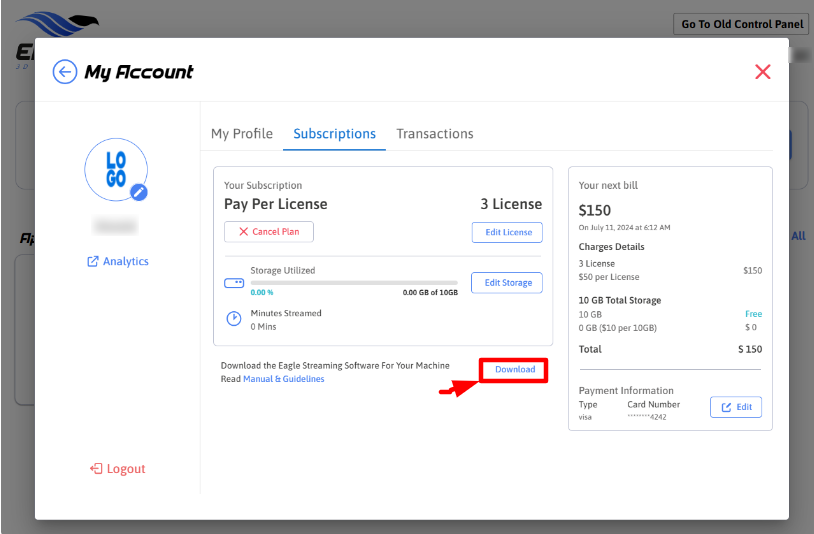Edit the payment information
This screenshot has width=814, height=534.
click(x=736, y=407)
